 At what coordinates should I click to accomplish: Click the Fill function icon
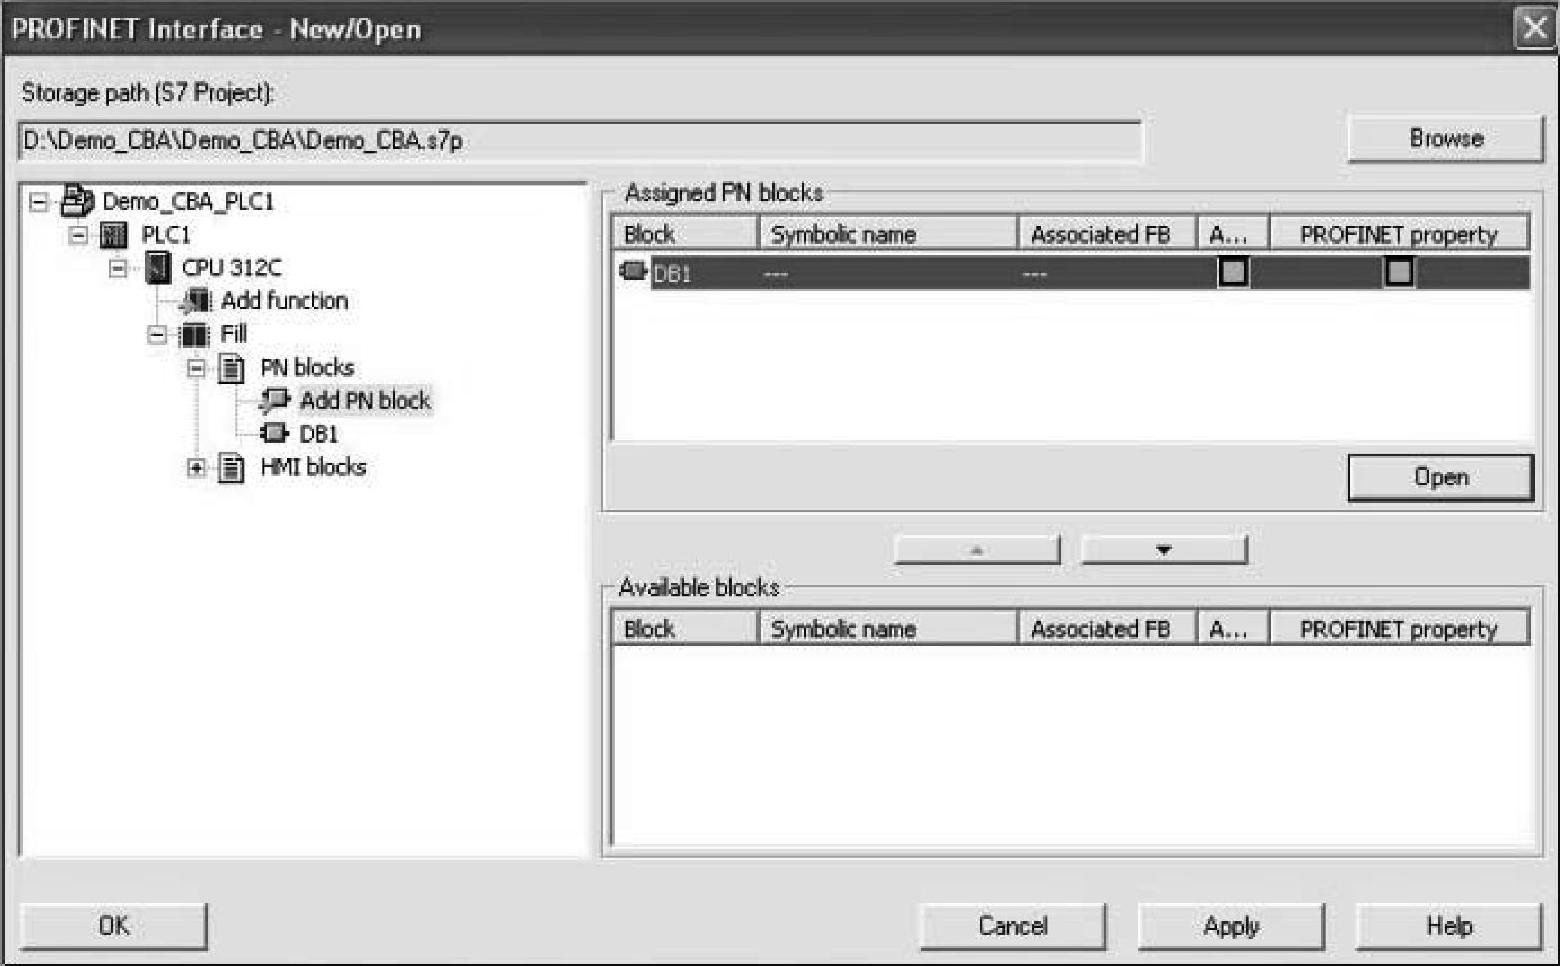[194, 334]
